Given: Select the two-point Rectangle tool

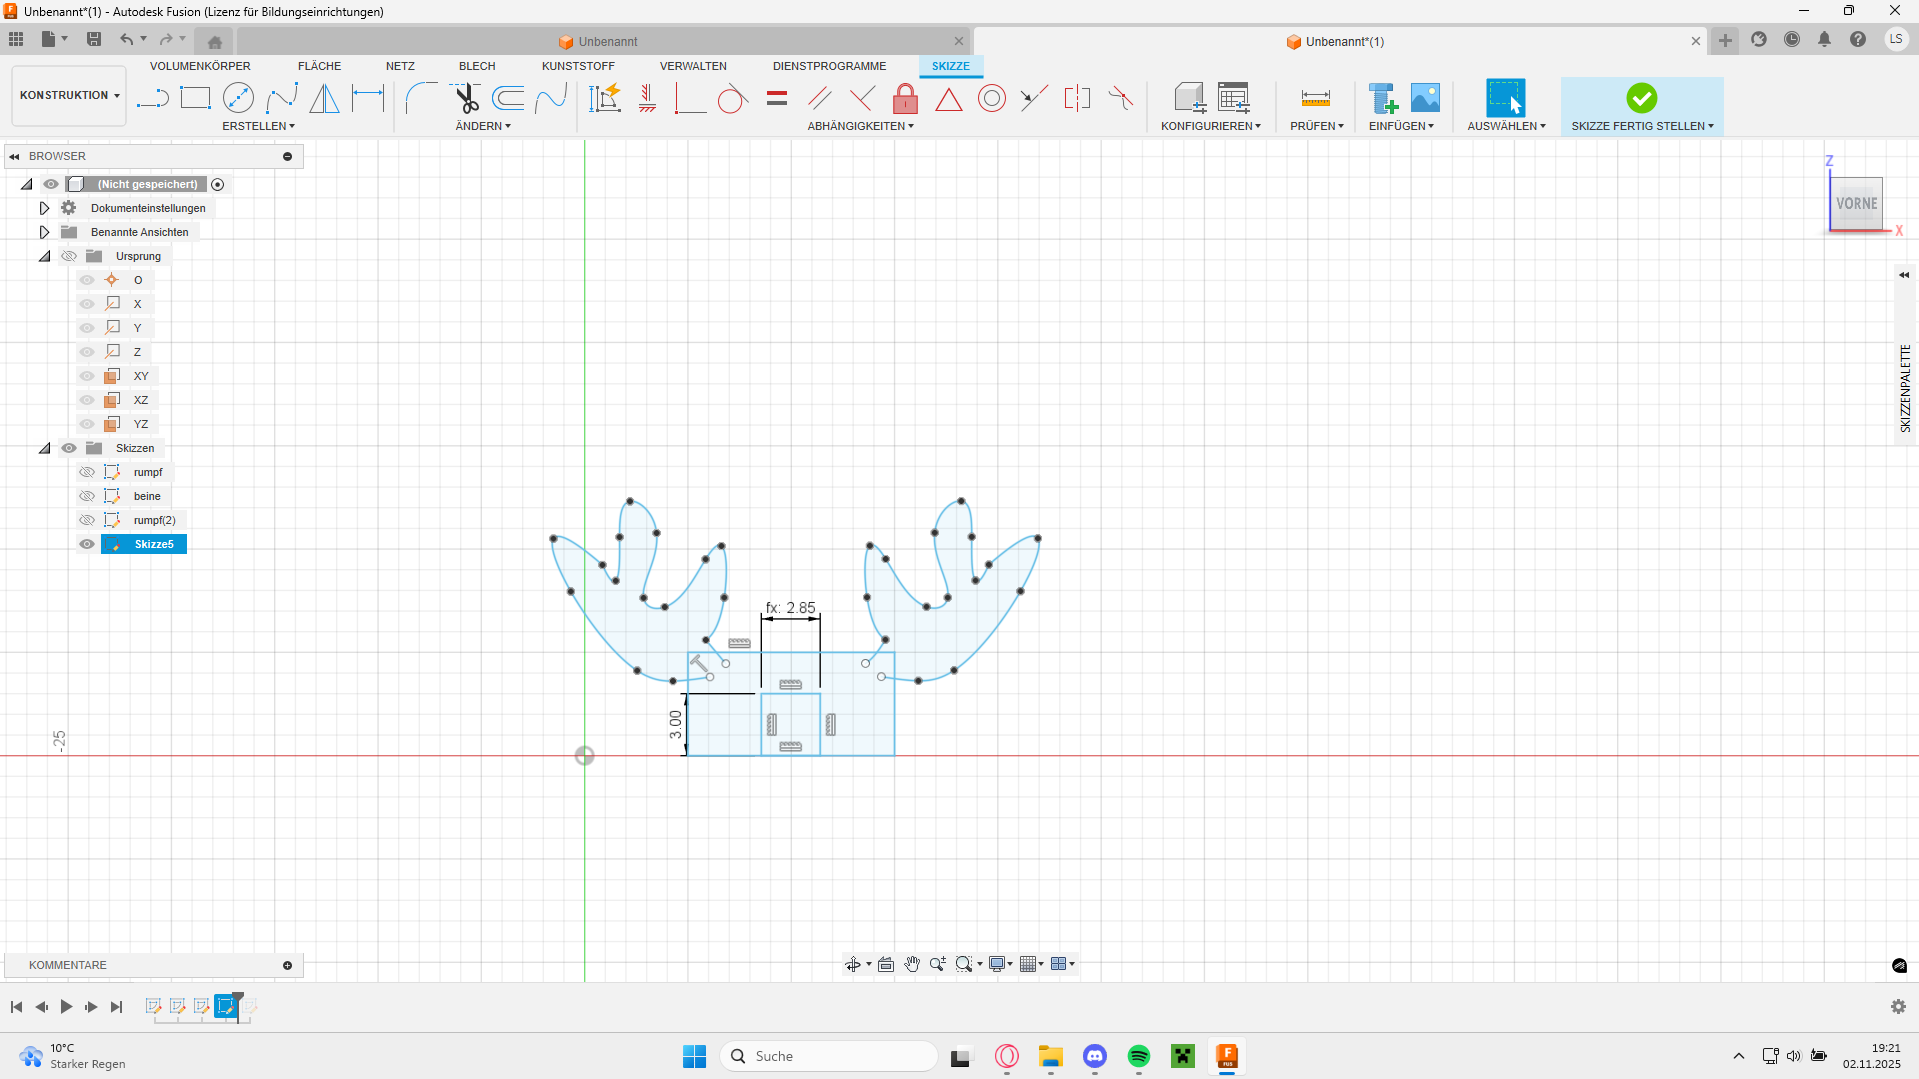Looking at the screenshot, I should [x=195, y=98].
